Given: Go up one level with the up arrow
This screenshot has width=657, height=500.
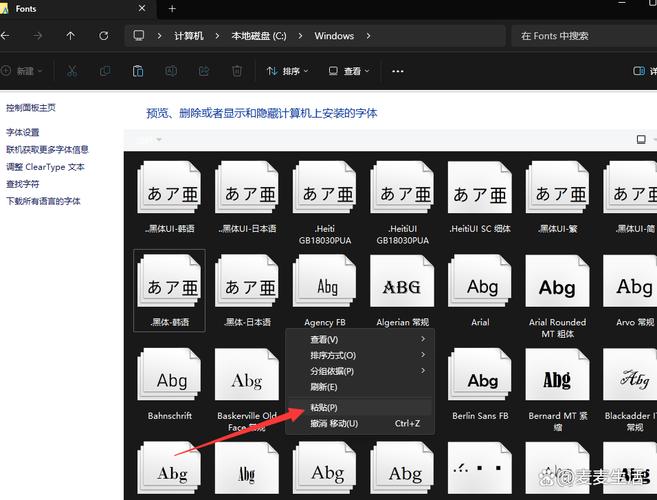Looking at the screenshot, I should point(70,36).
